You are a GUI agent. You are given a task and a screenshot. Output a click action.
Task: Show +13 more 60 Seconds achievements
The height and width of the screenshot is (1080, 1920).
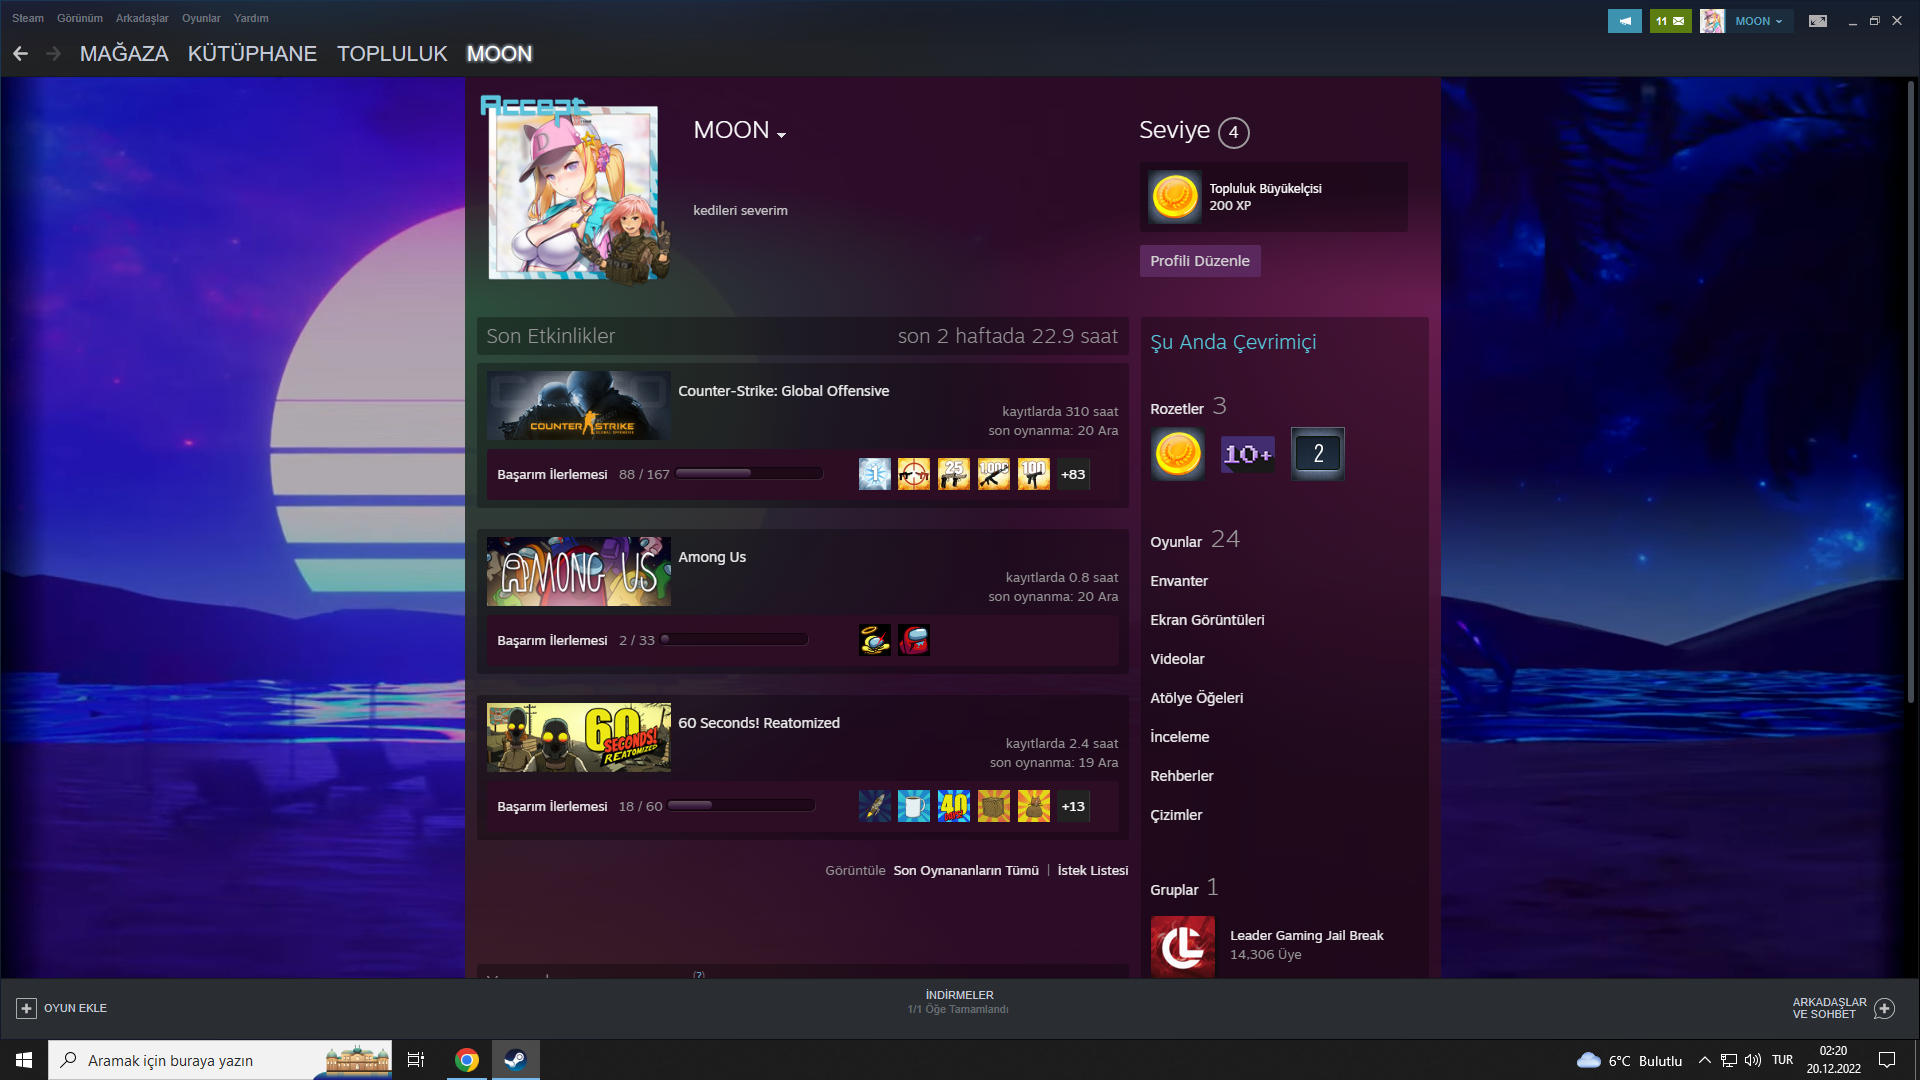[x=1073, y=806]
